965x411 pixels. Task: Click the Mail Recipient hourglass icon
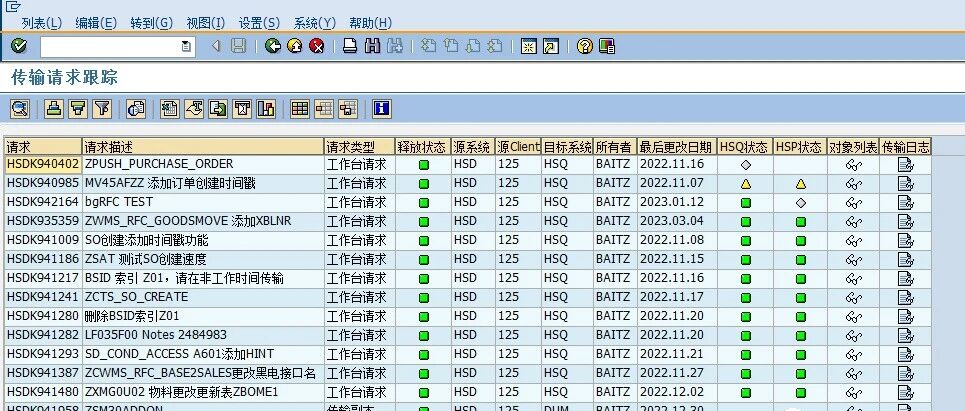242,109
